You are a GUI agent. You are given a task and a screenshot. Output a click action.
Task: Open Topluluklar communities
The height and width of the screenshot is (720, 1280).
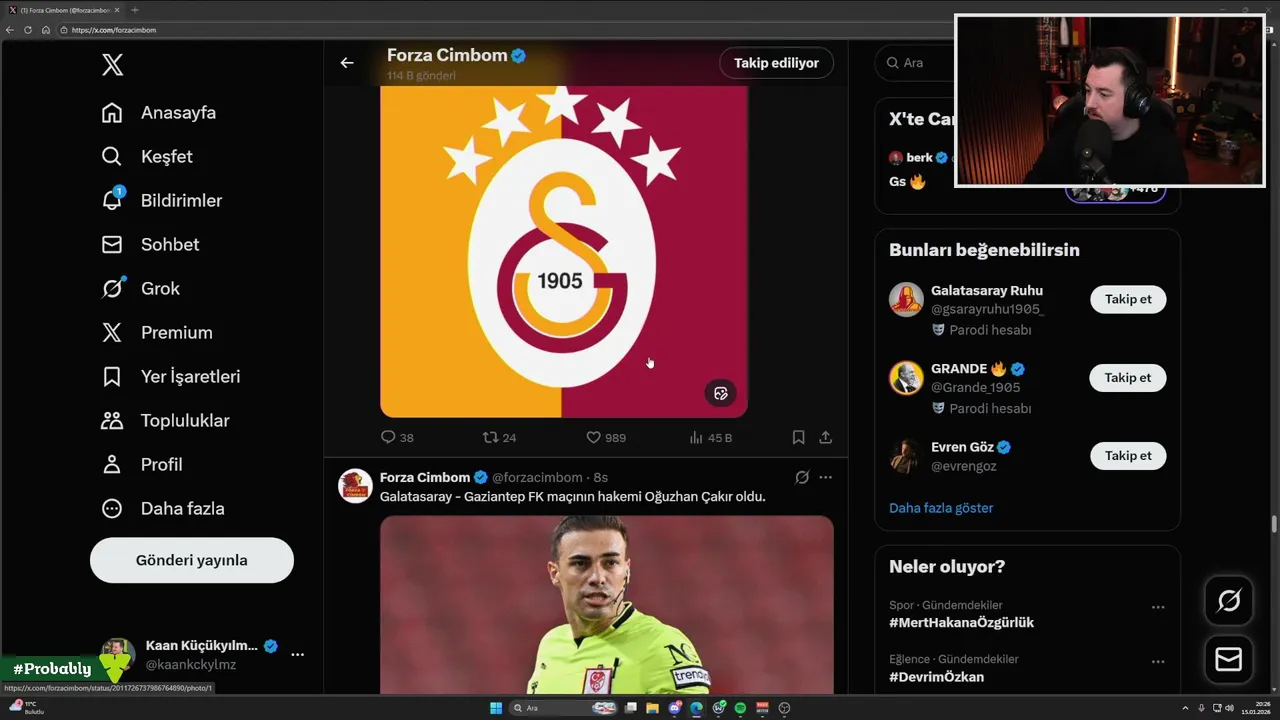(166, 421)
